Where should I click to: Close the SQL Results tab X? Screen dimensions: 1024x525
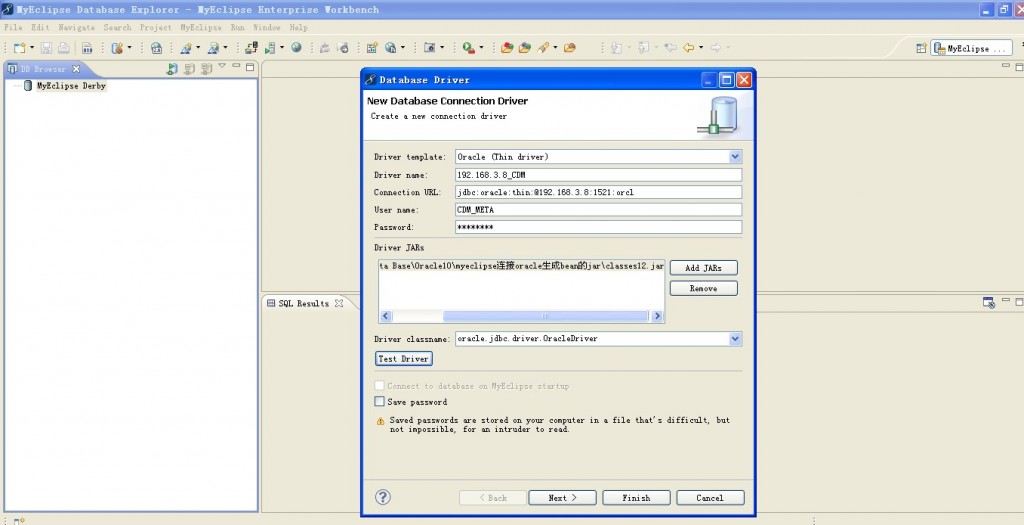[x=339, y=303]
